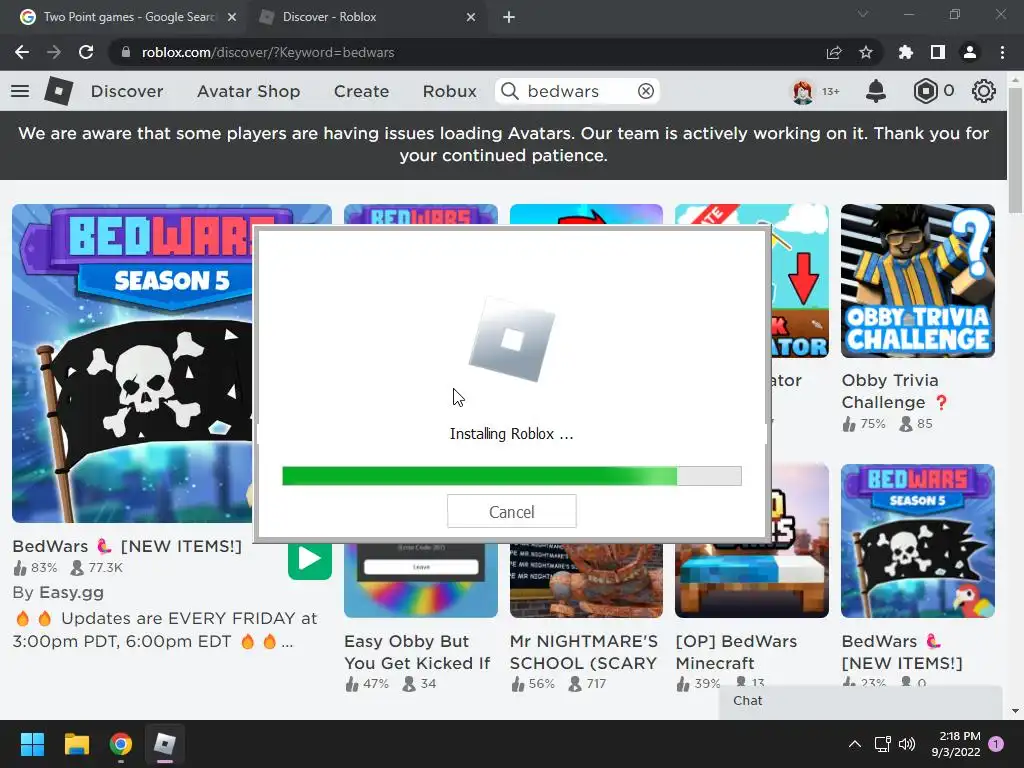1024x768 pixels.
Task: Click the bedwars search field
Action: coord(577,91)
